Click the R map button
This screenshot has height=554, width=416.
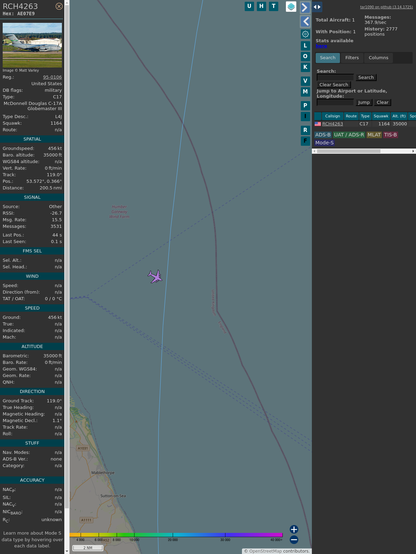(x=305, y=130)
